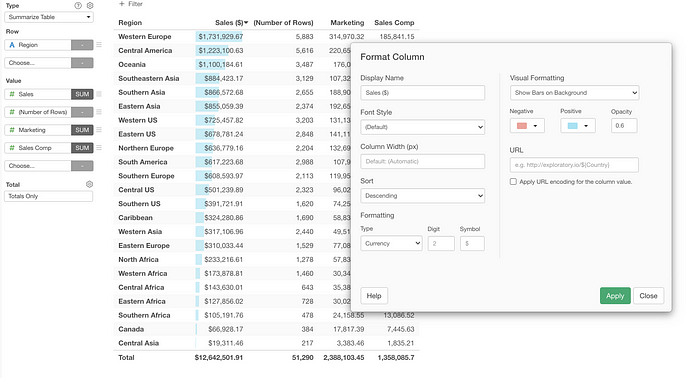Click the 5,883 number of rows cell
Image resolution: width=700 pixels, height=378 pixels.
click(304, 37)
